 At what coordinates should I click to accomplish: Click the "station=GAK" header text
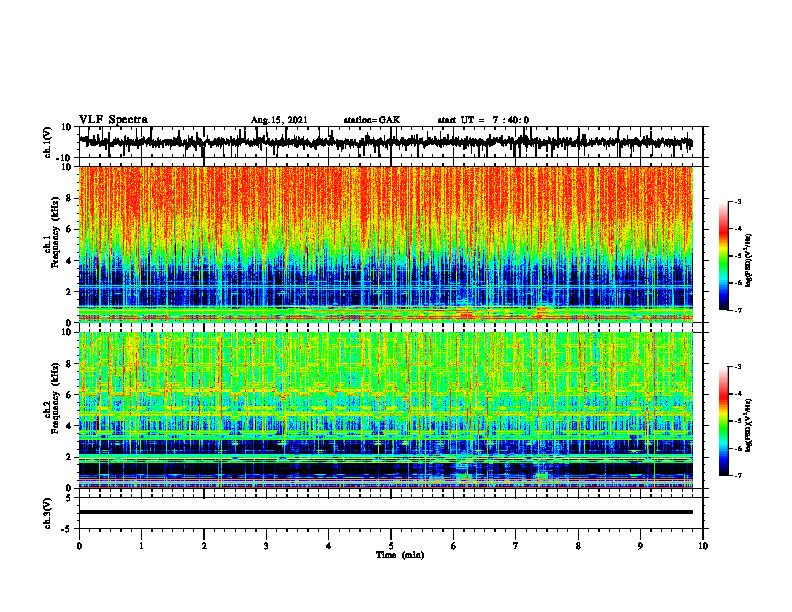pyautogui.click(x=372, y=120)
